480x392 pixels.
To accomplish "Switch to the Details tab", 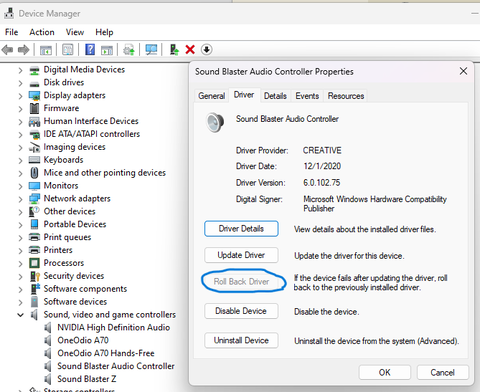I will 275,96.
